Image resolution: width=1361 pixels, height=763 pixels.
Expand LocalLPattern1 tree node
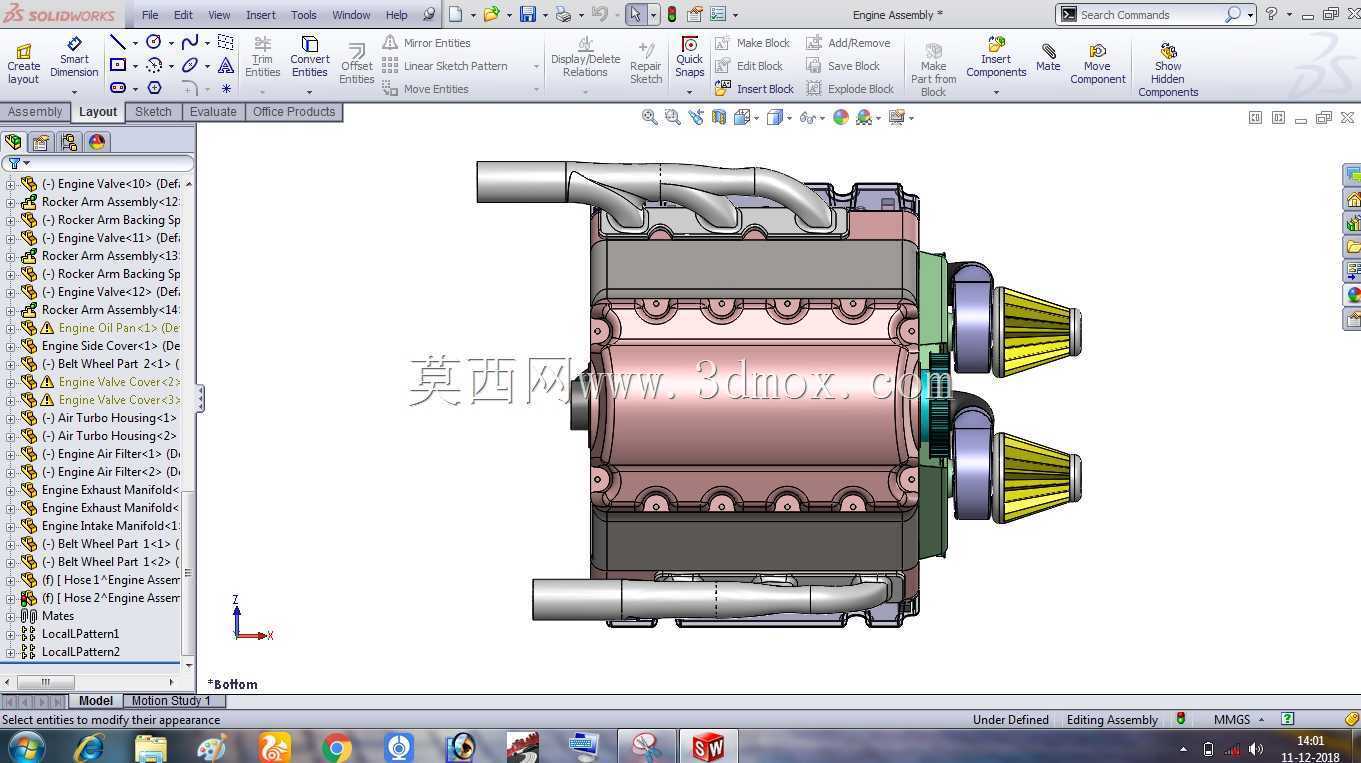pyautogui.click(x=10, y=634)
